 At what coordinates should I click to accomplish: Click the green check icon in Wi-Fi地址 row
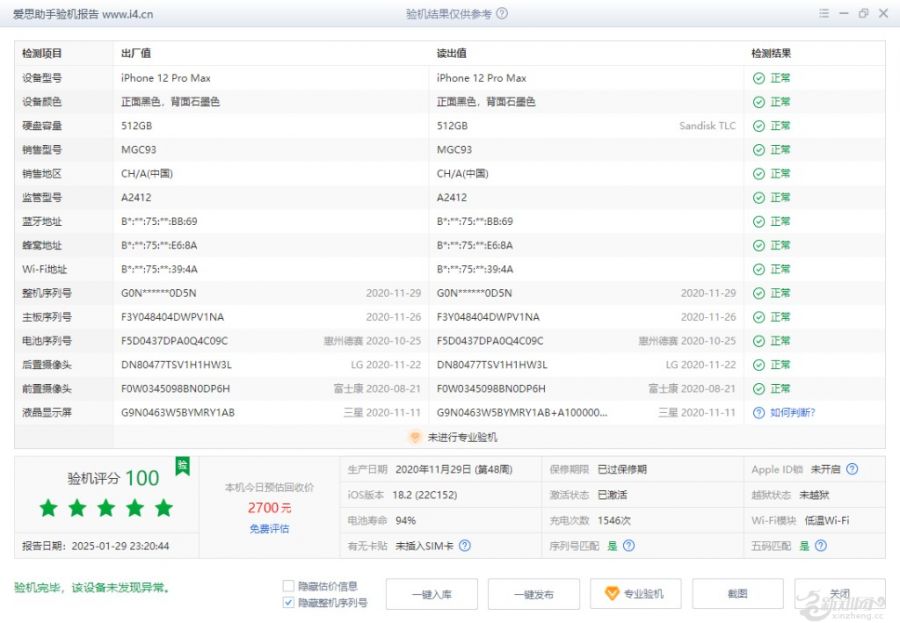click(x=759, y=269)
